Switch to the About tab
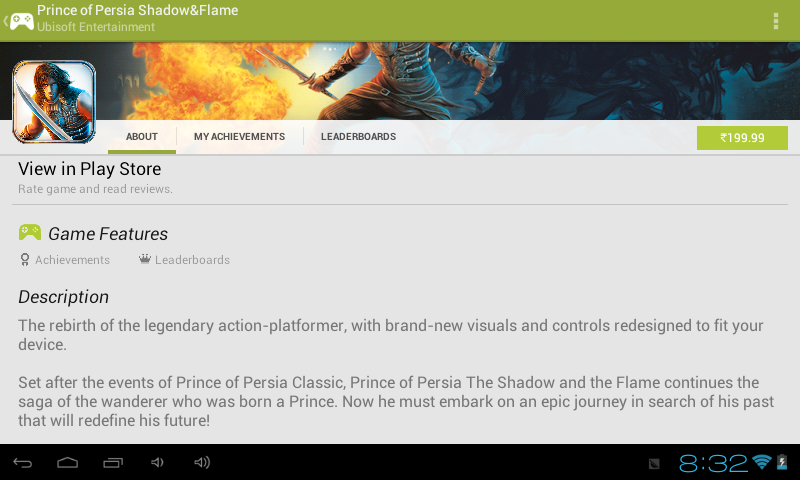The height and width of the screenshot is (480, 800). click(142, 137)
